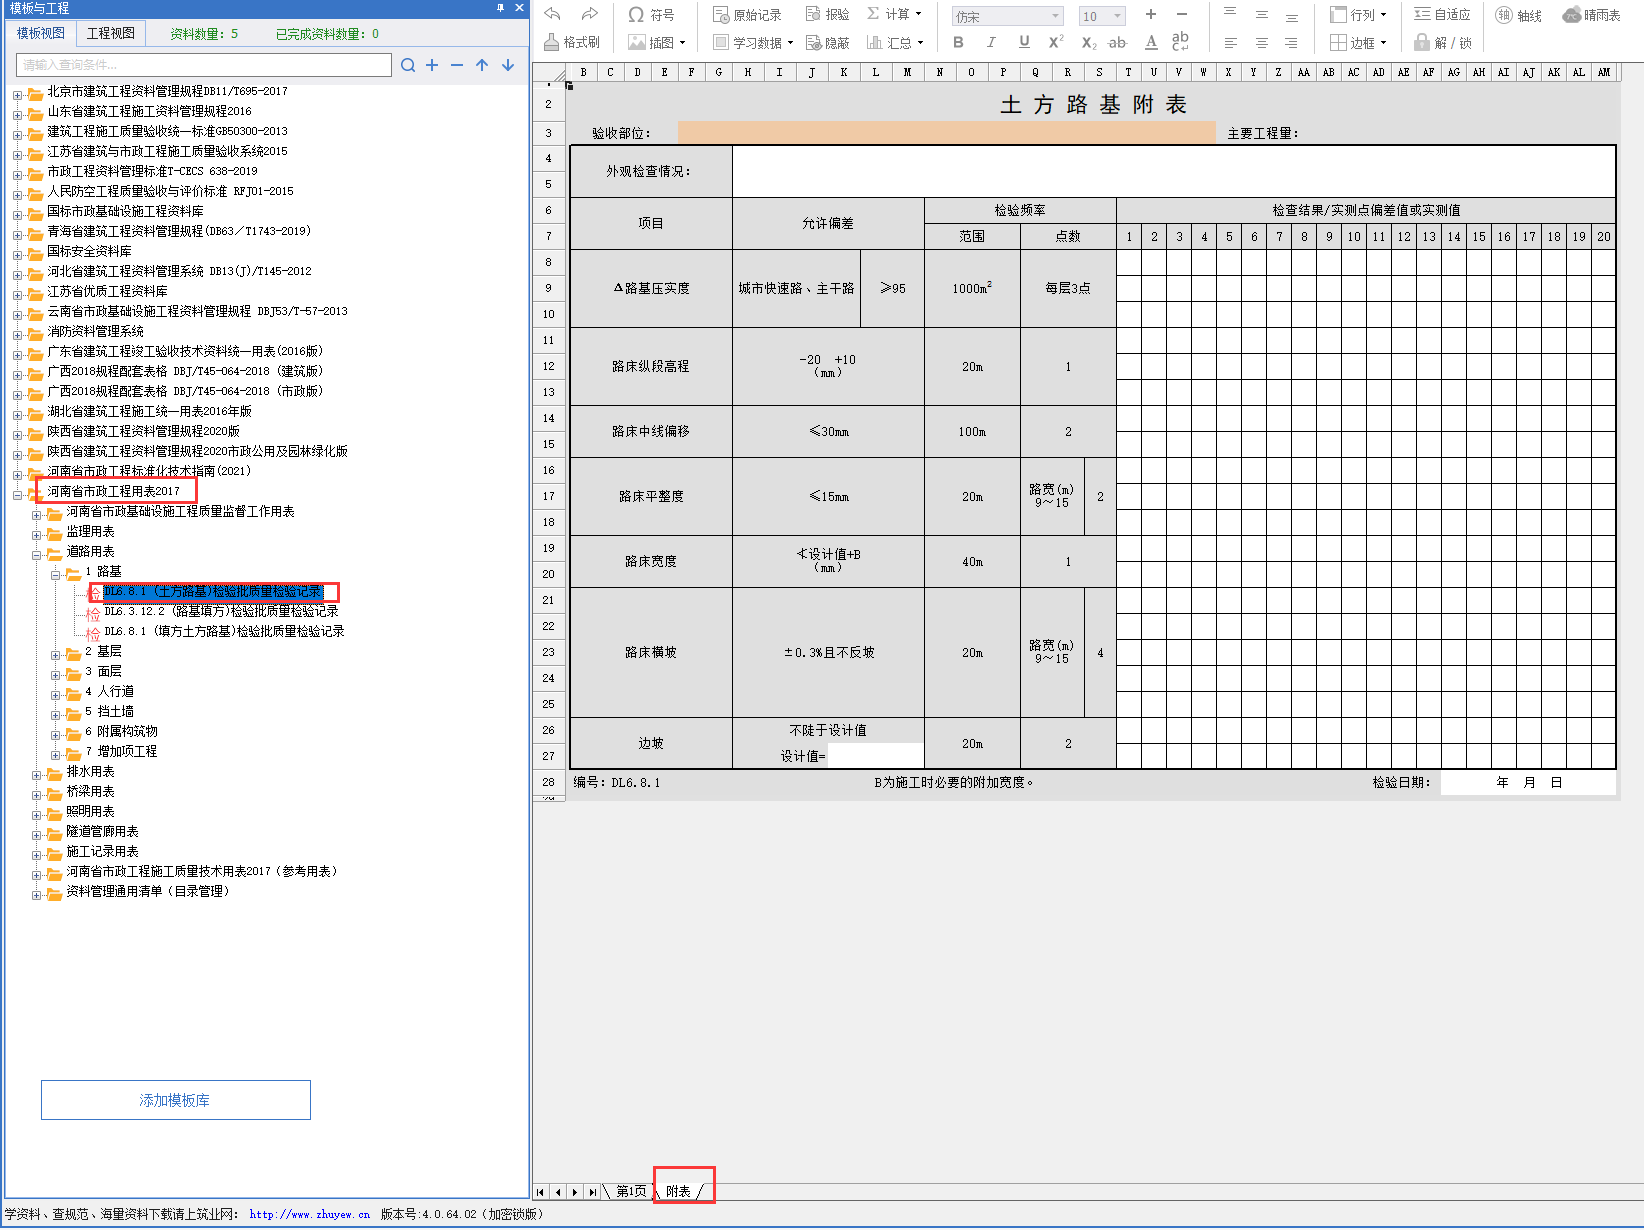This screenshot has height=1230, width=1644.
Task: Align text right
Action: pyautogui.click(x=1291, y=43)
